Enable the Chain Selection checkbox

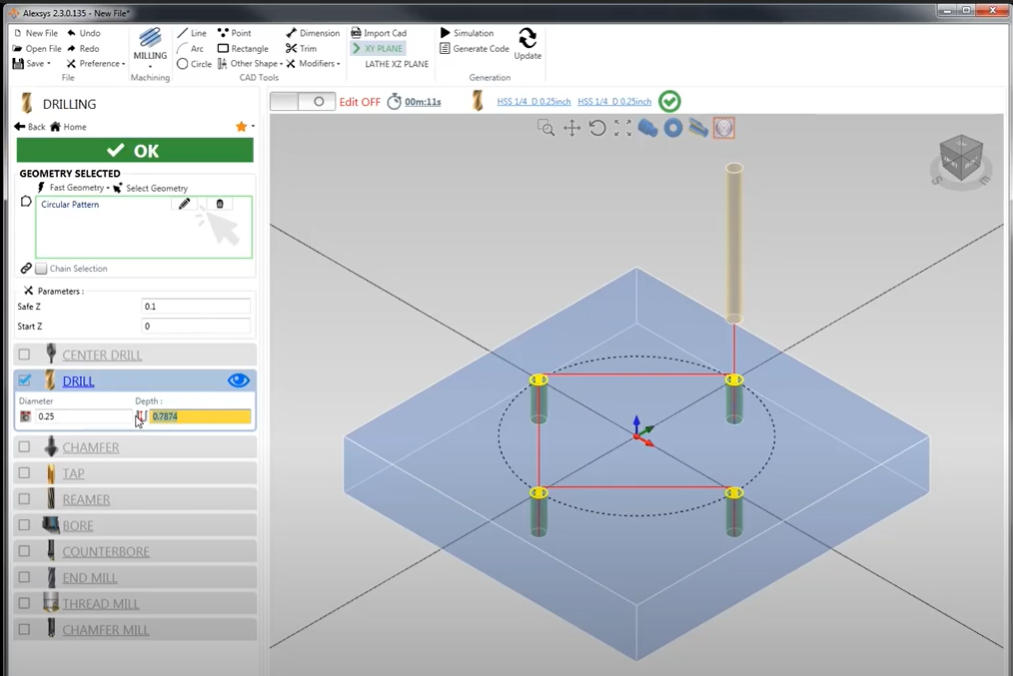(41, 268)
